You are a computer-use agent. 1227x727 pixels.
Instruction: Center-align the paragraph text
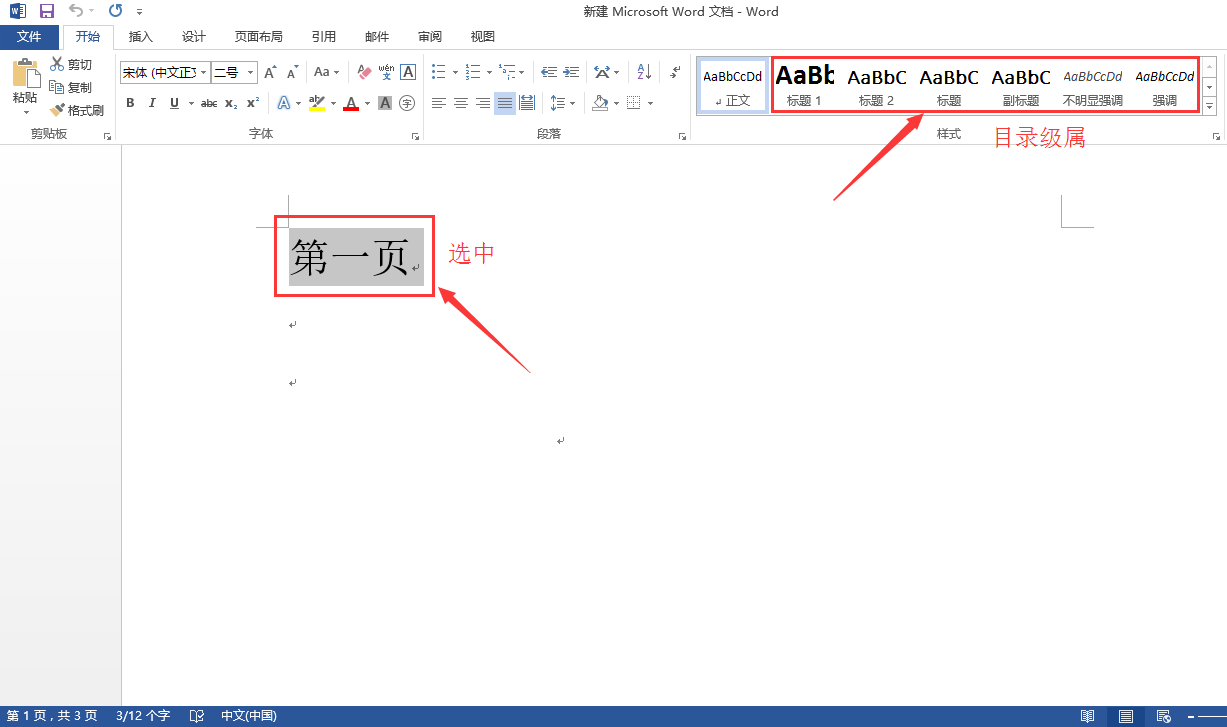461,103
